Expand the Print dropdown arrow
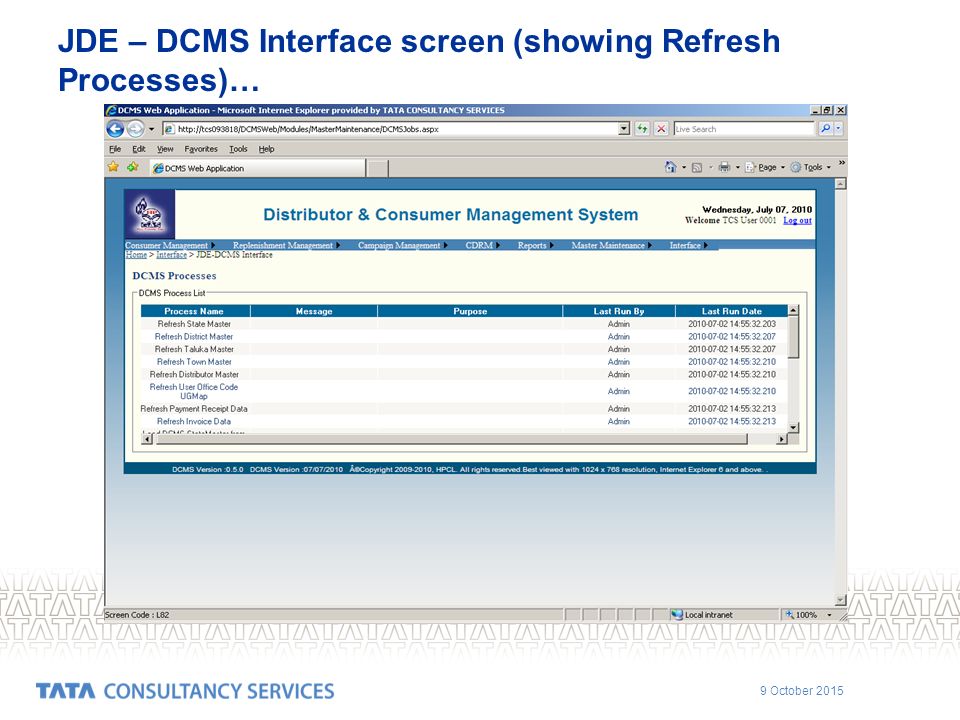The width and height of the screenshot is (960, 720). point(737,167)
